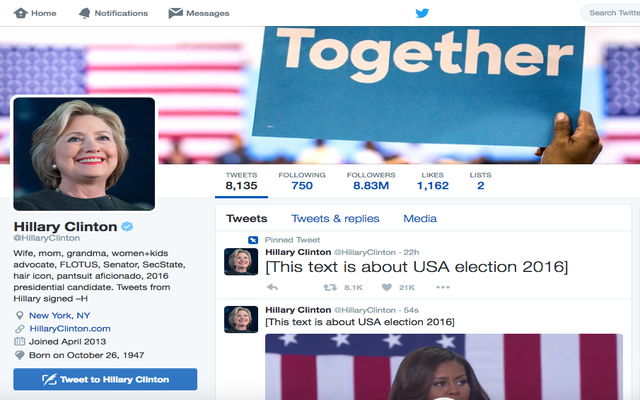Focus the Search Twitter field
The width and height of the screenshot is (640, 400).
(611, 13)
